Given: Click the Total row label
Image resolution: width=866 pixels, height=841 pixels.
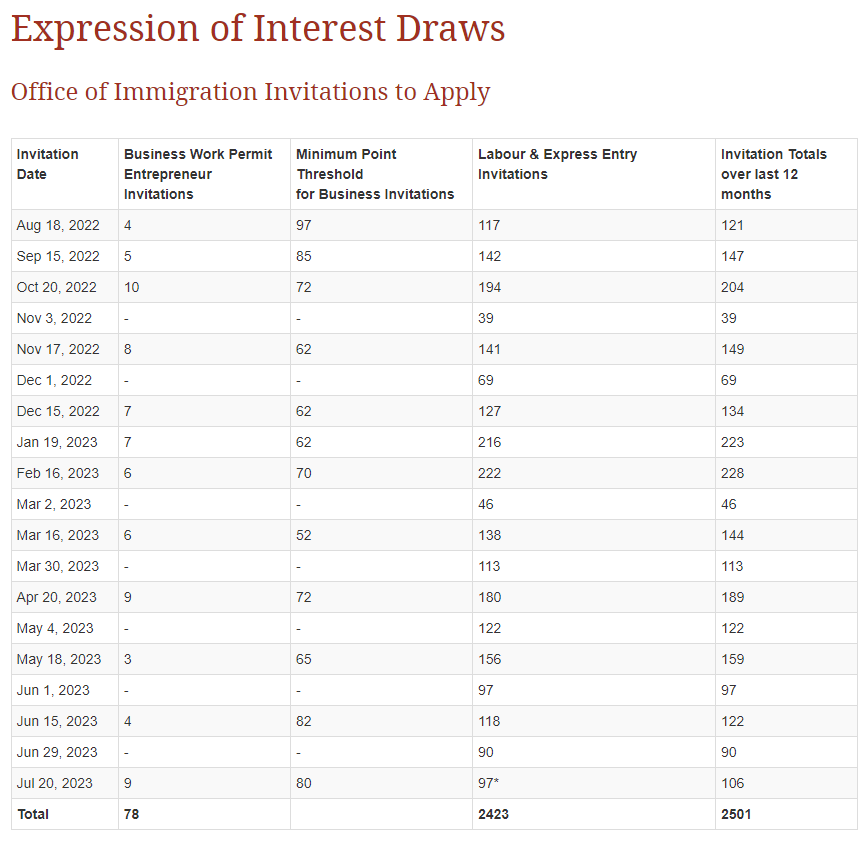Looking at the screenshot, I should click(33, 814).
